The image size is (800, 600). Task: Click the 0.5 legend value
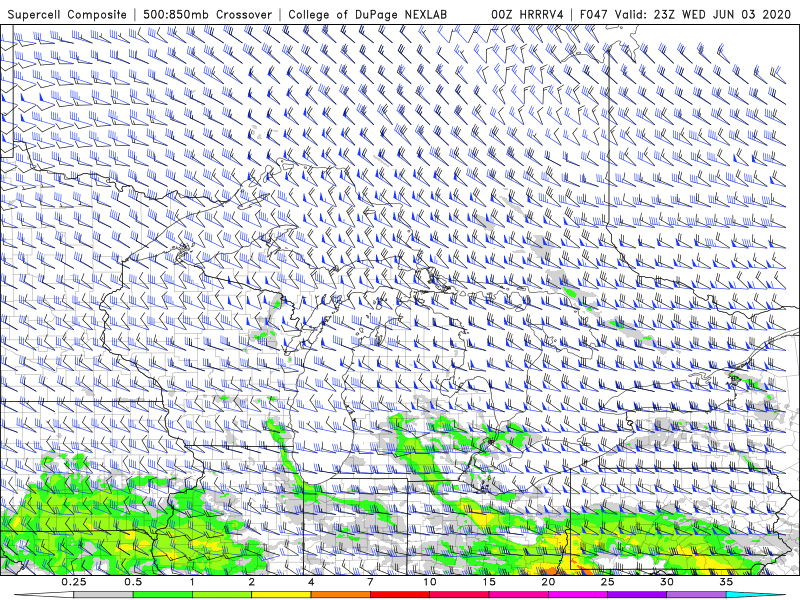coord(133,582)
